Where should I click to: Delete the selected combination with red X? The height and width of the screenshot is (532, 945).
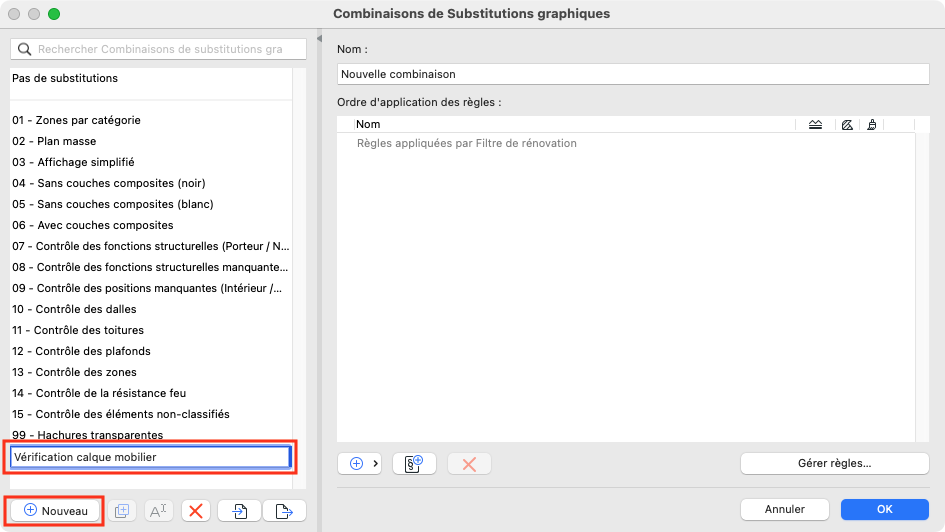pyautogui.click(x=196, y=511)
